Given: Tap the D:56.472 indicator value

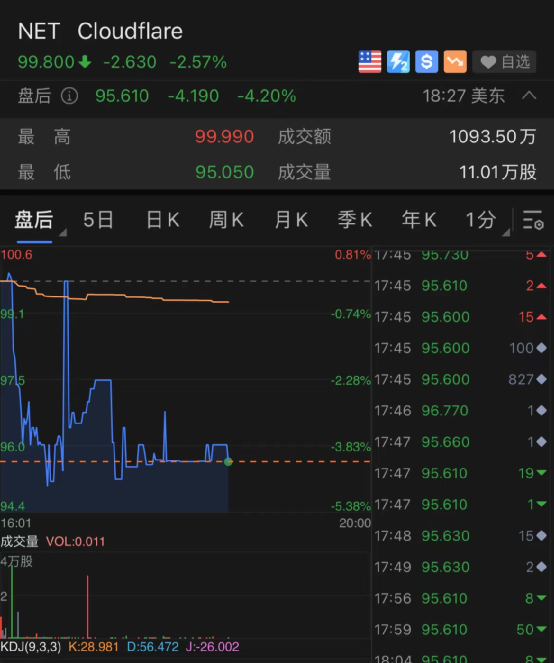Looking at the screenshot, I should (x=152, y=647).
